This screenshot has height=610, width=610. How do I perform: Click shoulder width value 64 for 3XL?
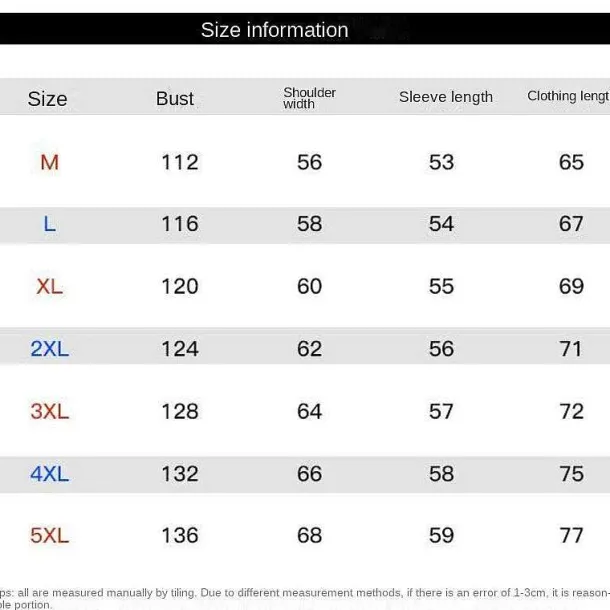coord(309,411)
